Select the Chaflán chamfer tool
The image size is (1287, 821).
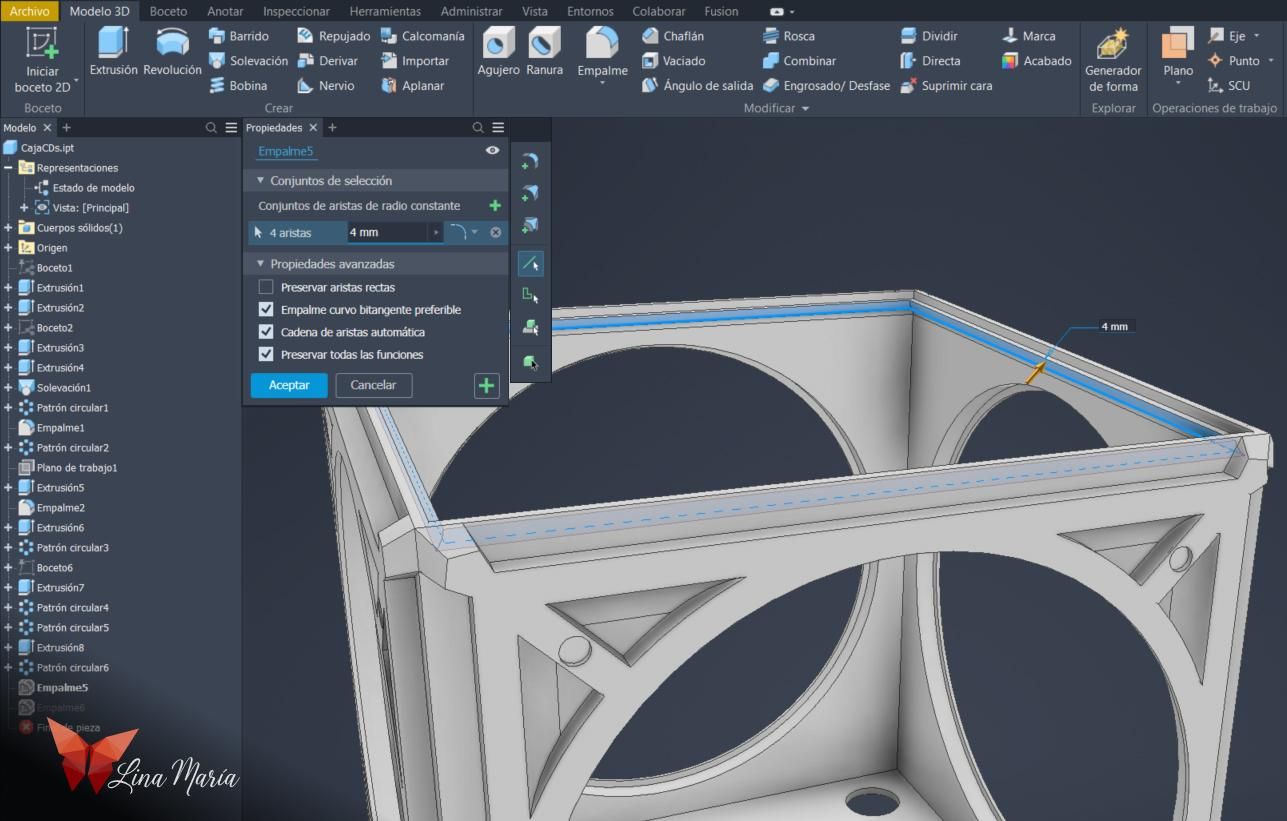tap(673, 36)
